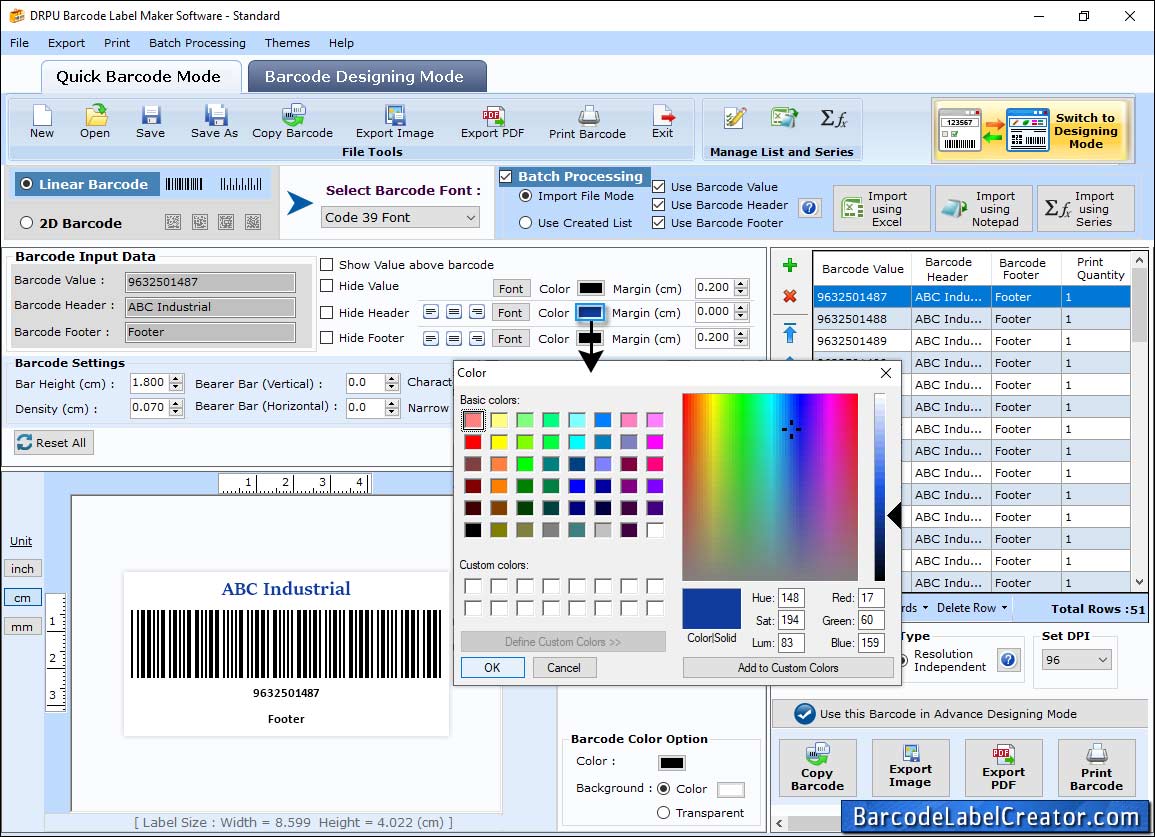This screenshot has width=1155, height=837.
Task: Open the Export menu
Action: [66, 43]
